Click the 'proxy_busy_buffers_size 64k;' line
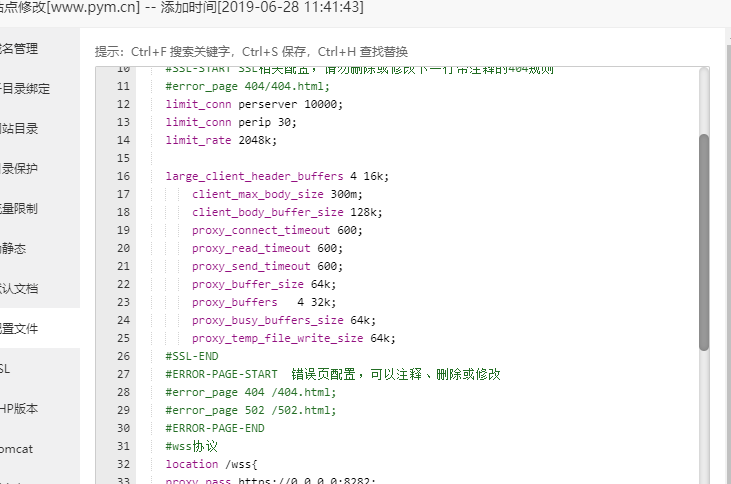Screen dimensions: 731x484 [x=284, y=320]
